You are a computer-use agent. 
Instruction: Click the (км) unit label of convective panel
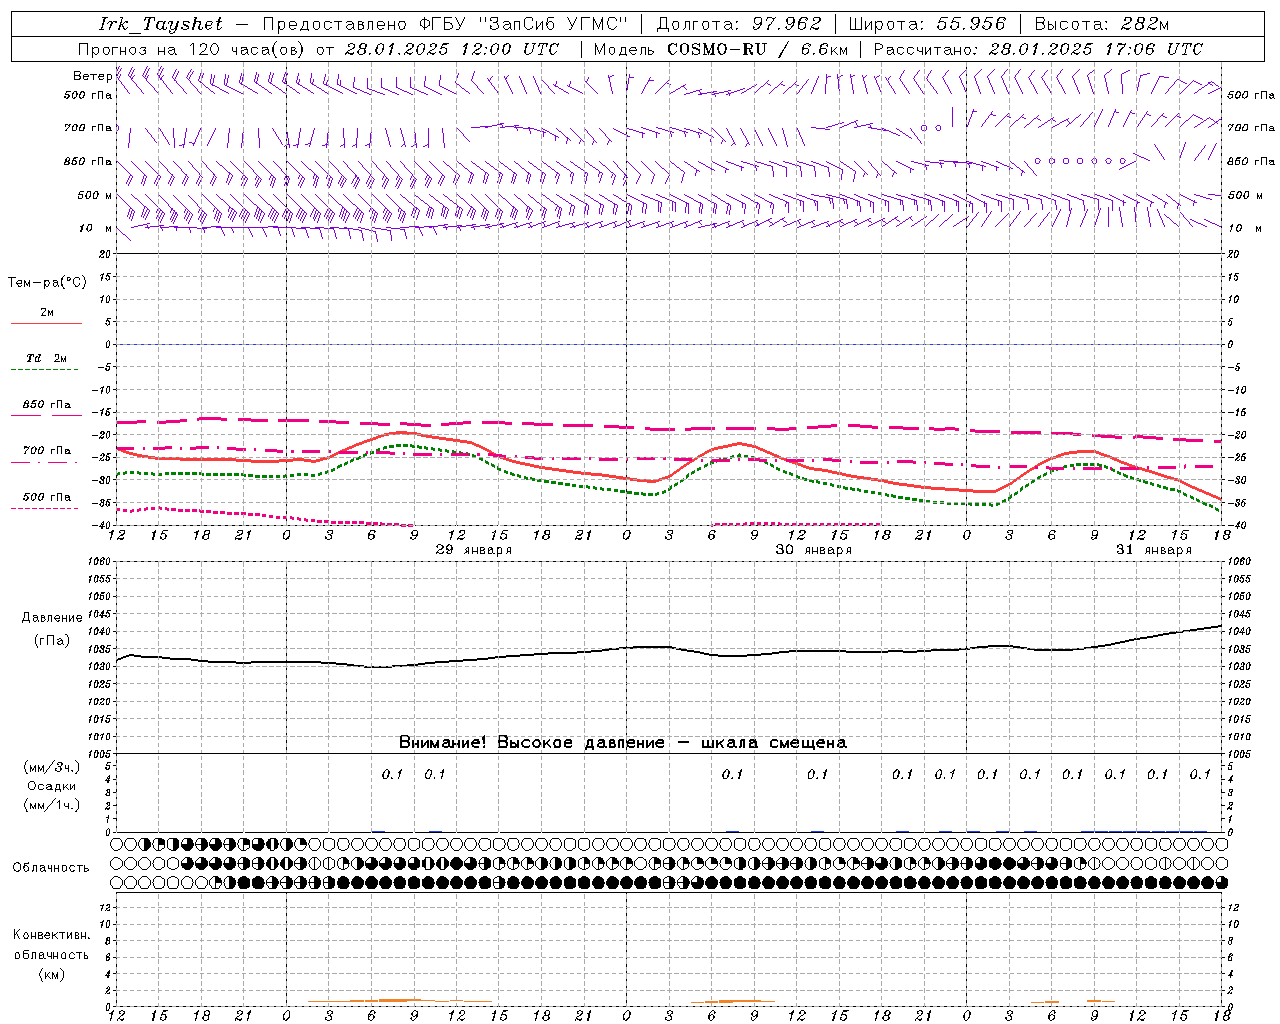click(x=51, y=974)
